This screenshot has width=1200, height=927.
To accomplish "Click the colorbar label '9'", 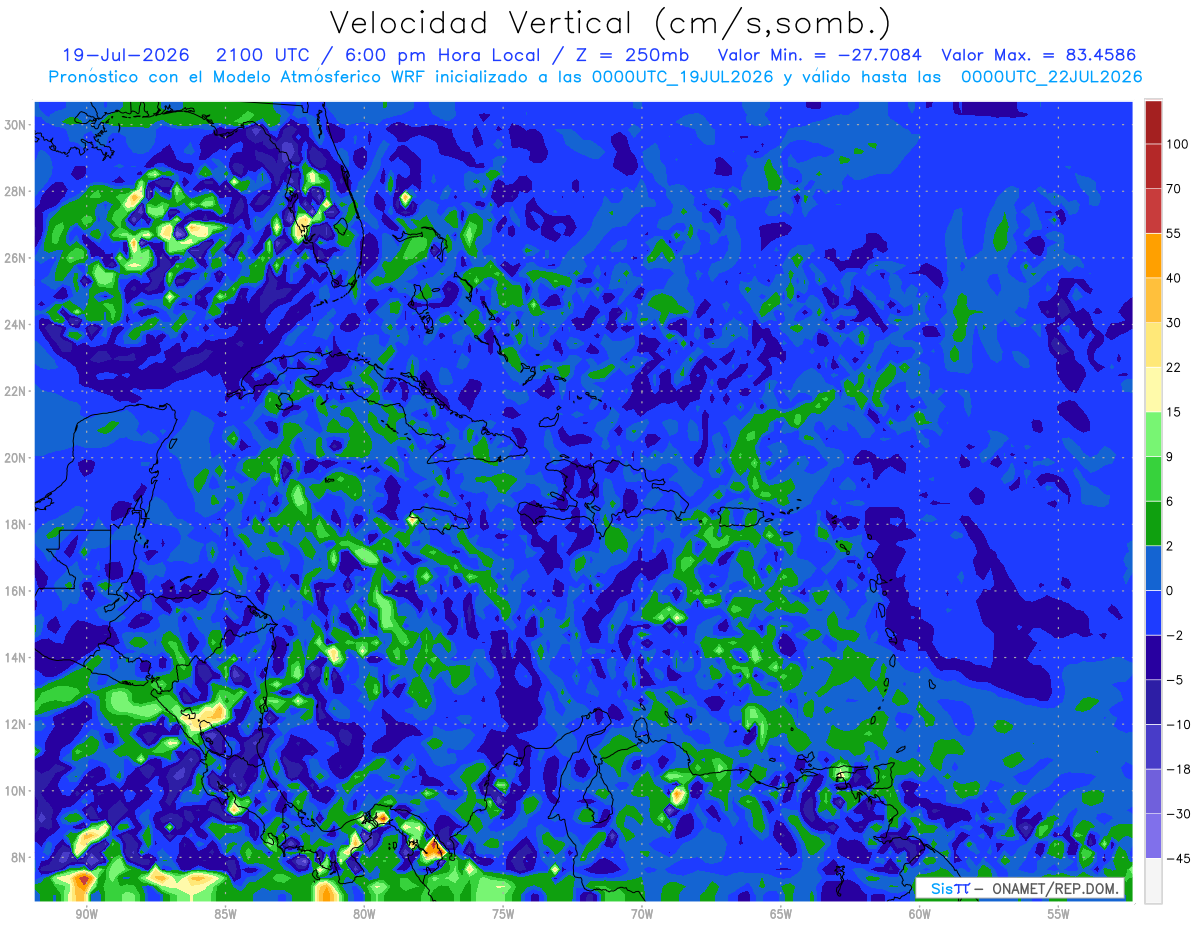I will coord(1171,456).
